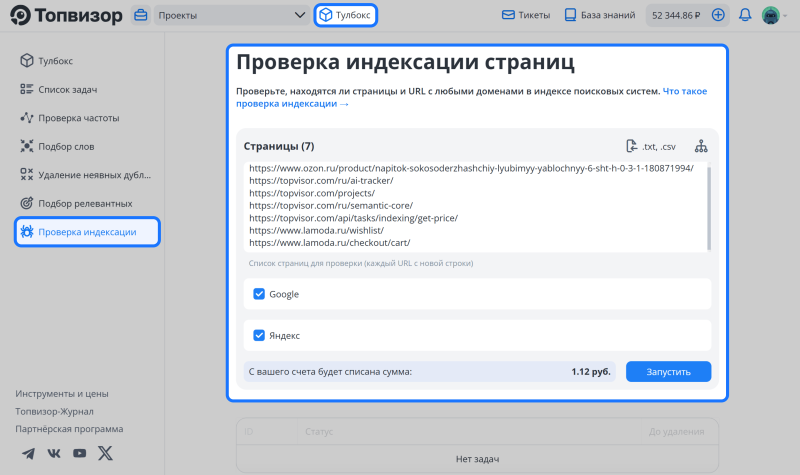This screenshot has width=800, height=475.
Task: Open База знаний in header
Action: pyautogui.click(x=600, y=15)
